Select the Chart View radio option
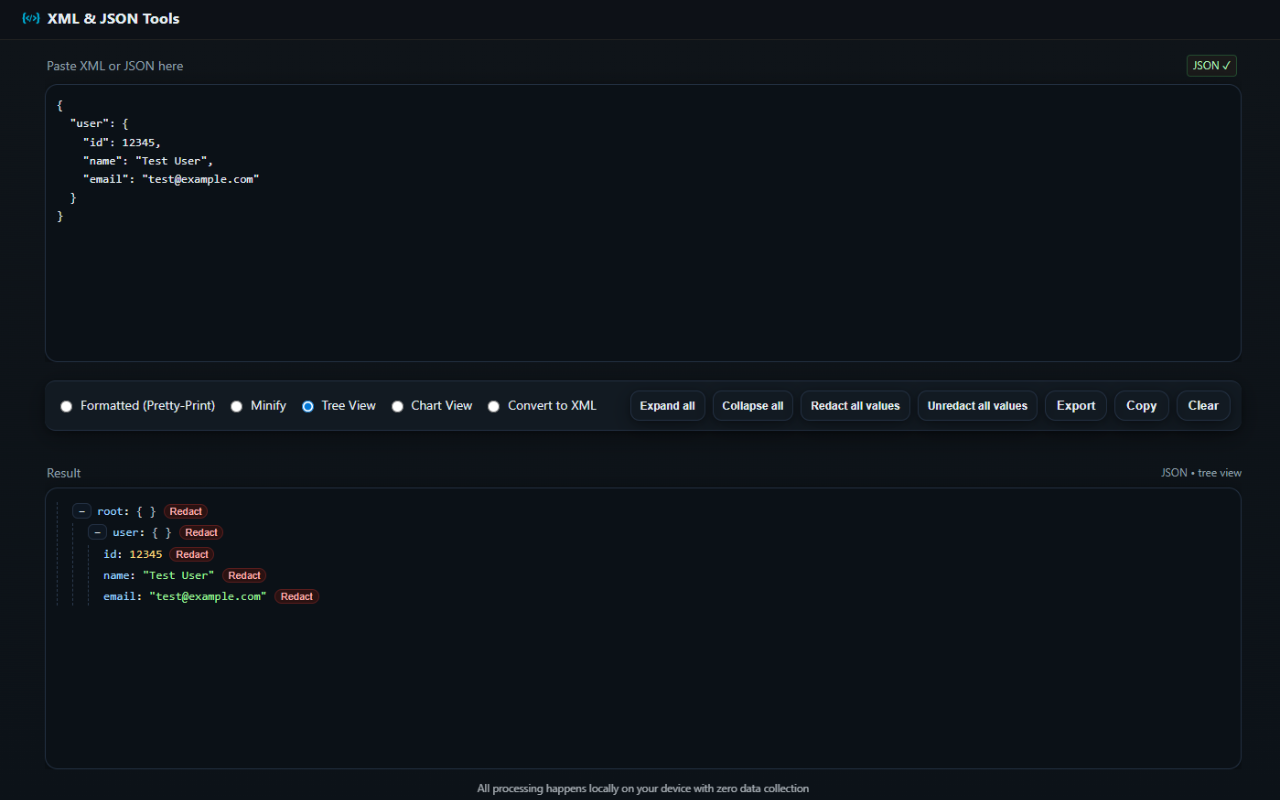Image resolution: width=1280 pixels, height=800 pixels. pyautogui.click(x=397, y=406)
